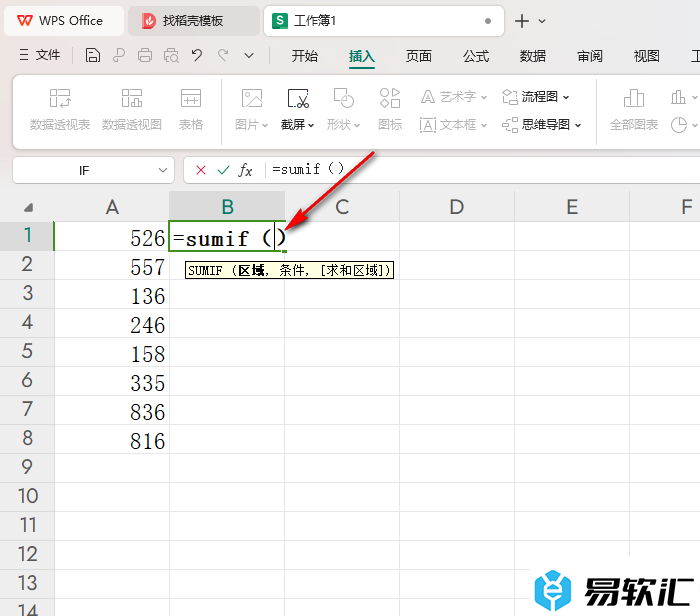Screen dimensions: 700x616
Task: Click the pie chart icon
Action: pyautogui.click(x=679, y=125)
